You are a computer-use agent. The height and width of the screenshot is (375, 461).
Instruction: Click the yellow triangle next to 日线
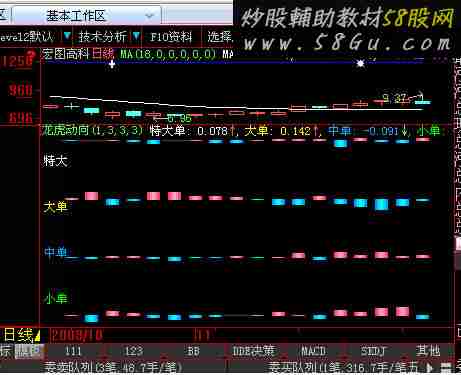pos(37,336)
